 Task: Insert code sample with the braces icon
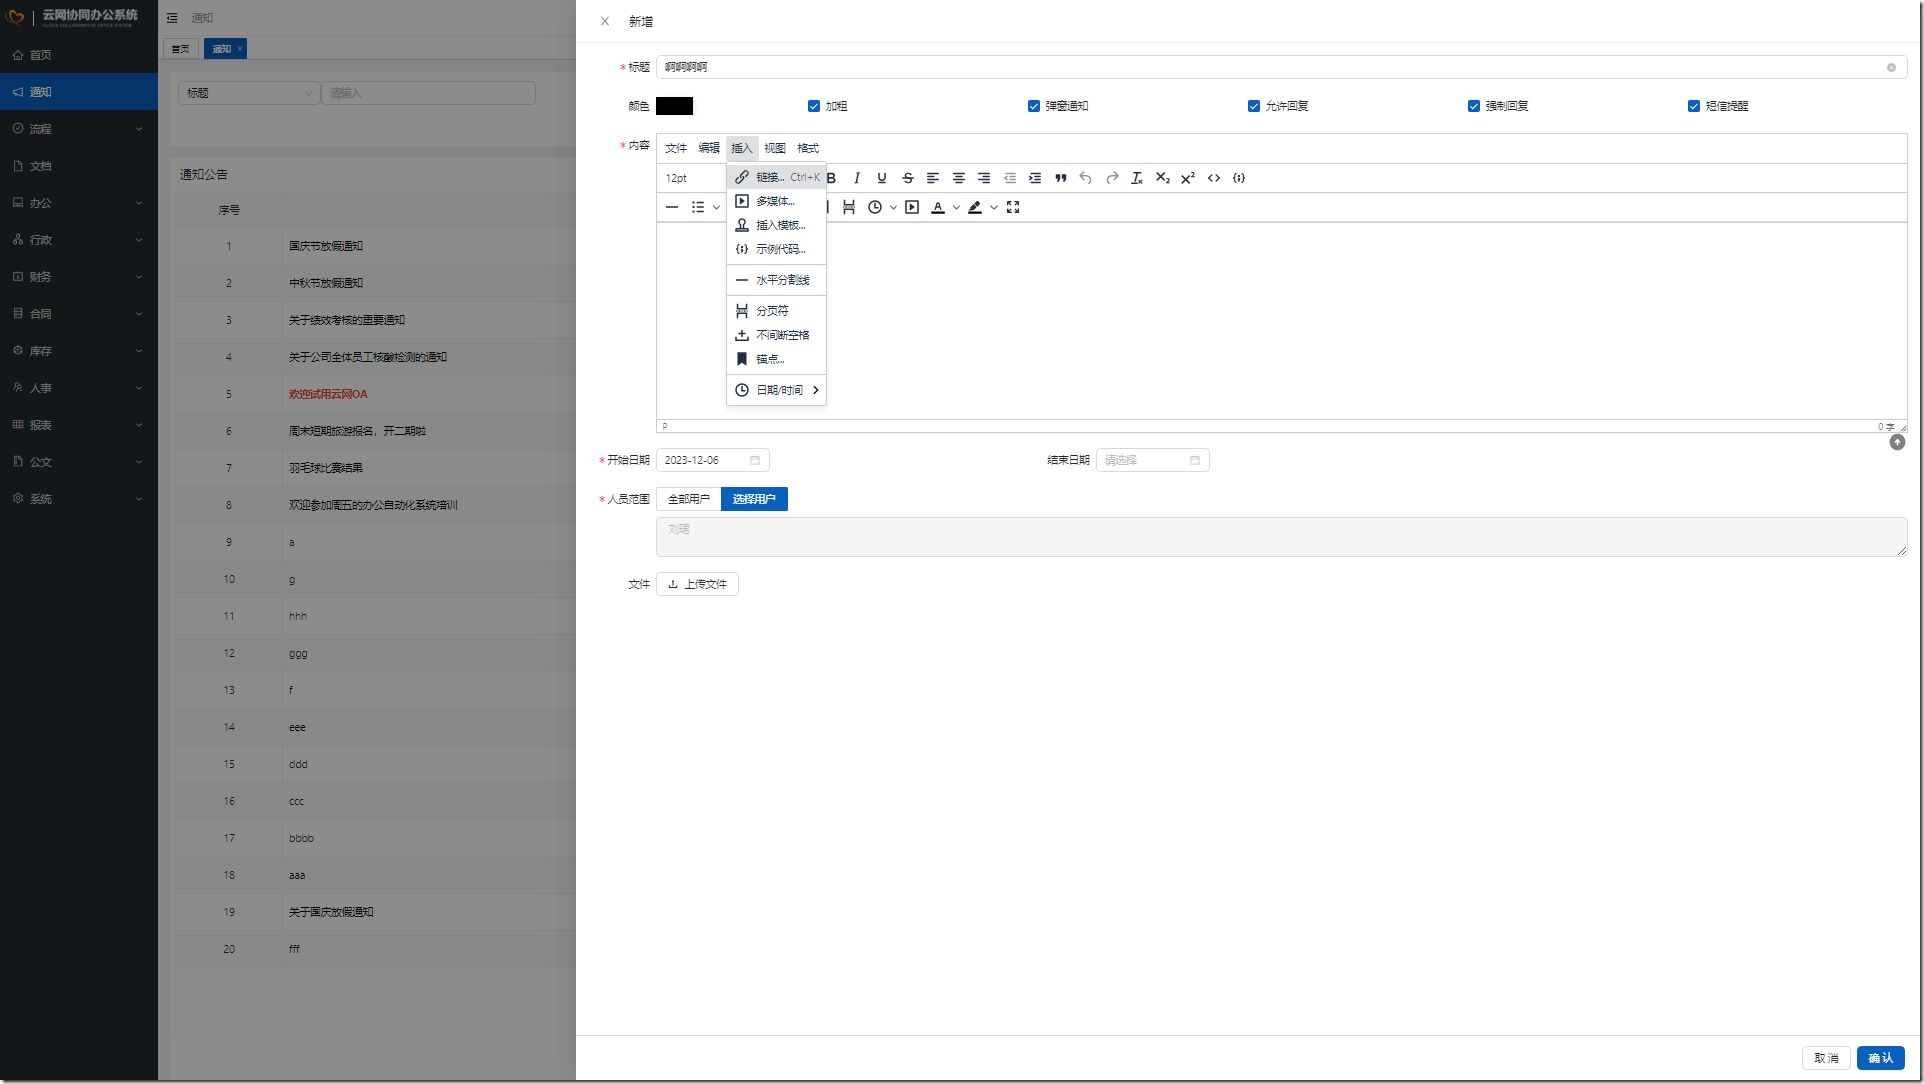pyautogui.click(x=1239, y=178)
